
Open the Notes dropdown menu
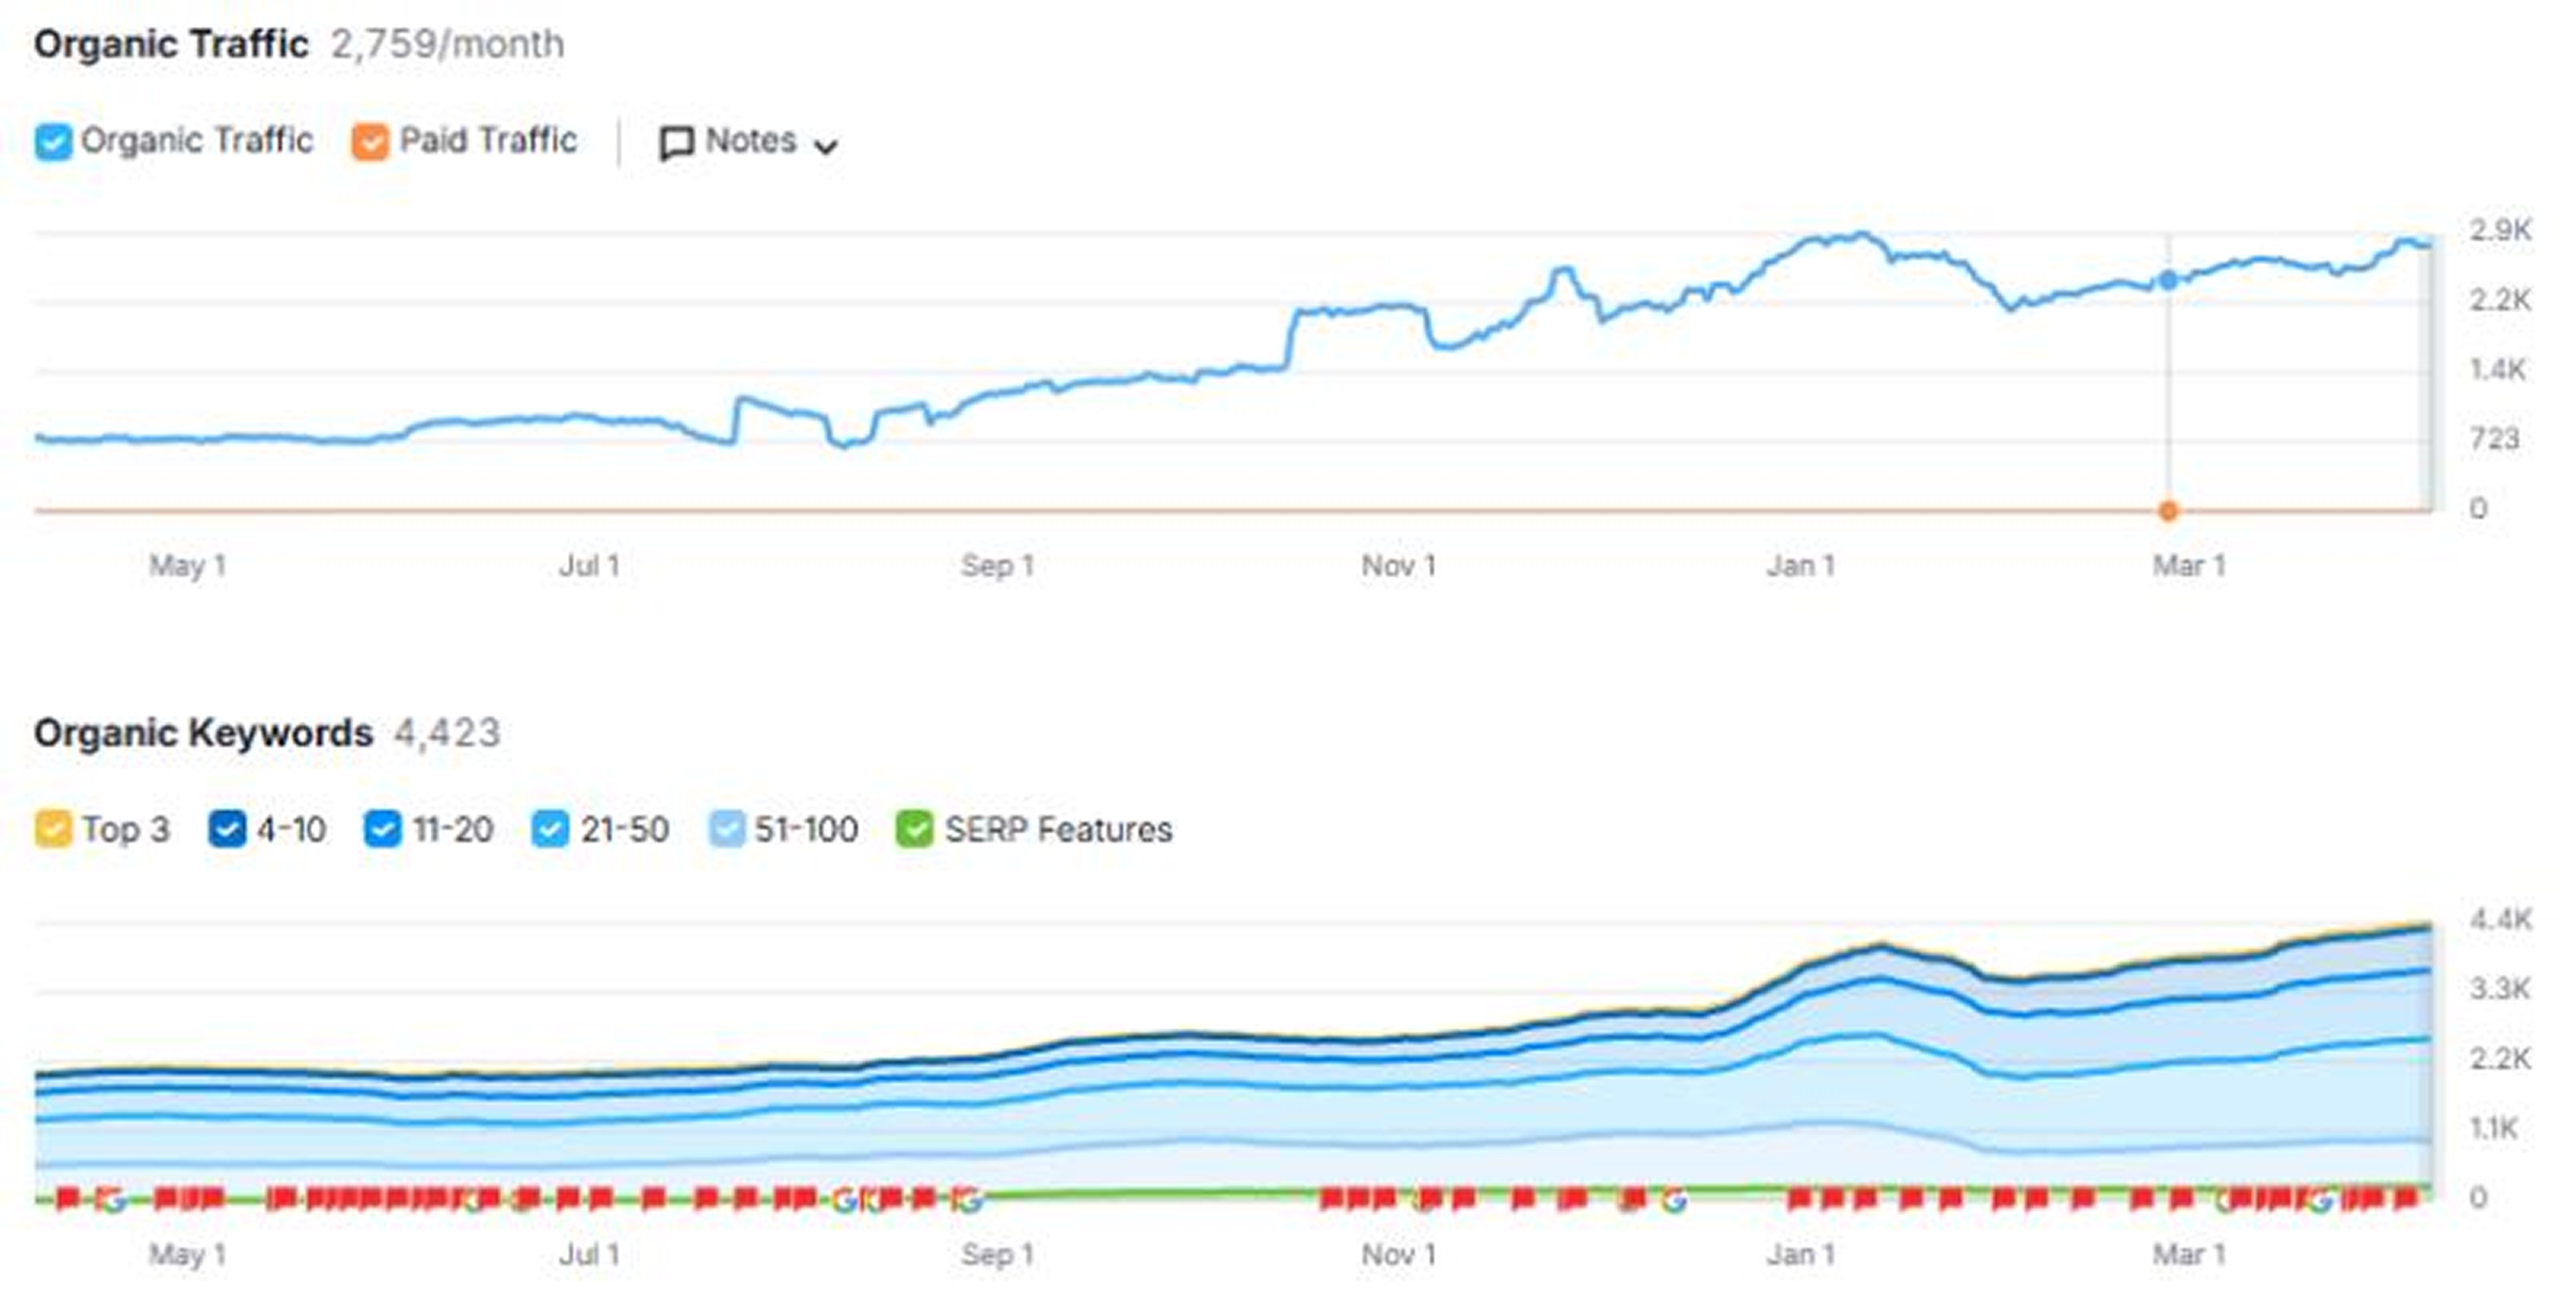(748, 142)
